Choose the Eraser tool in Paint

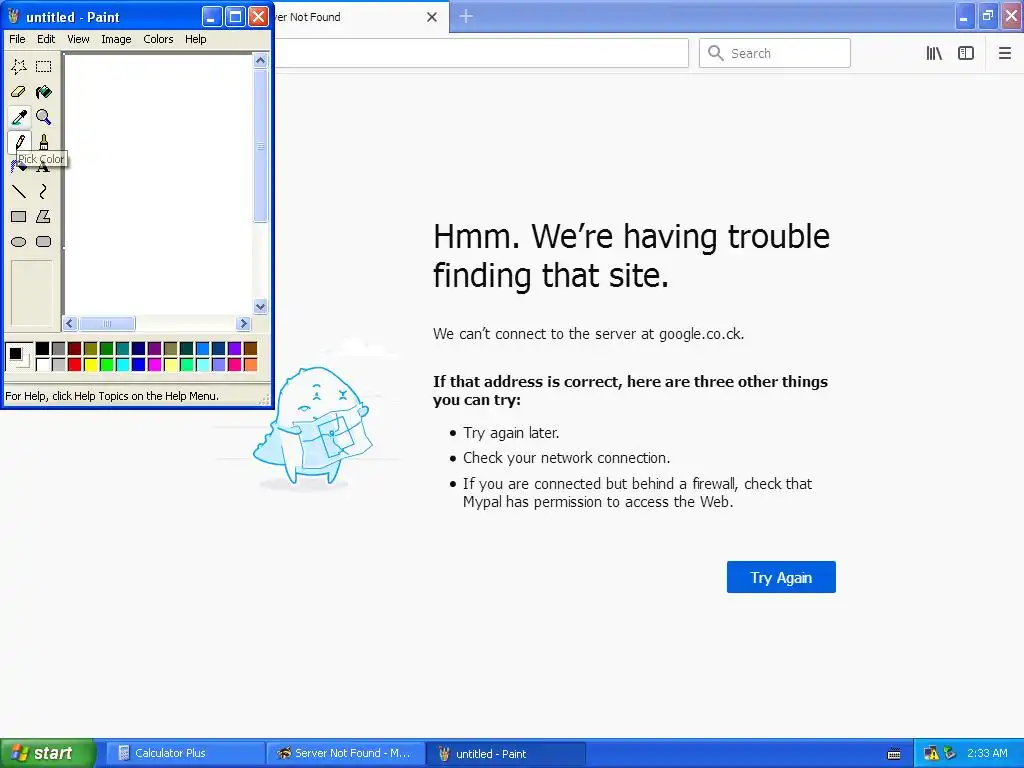19,91
